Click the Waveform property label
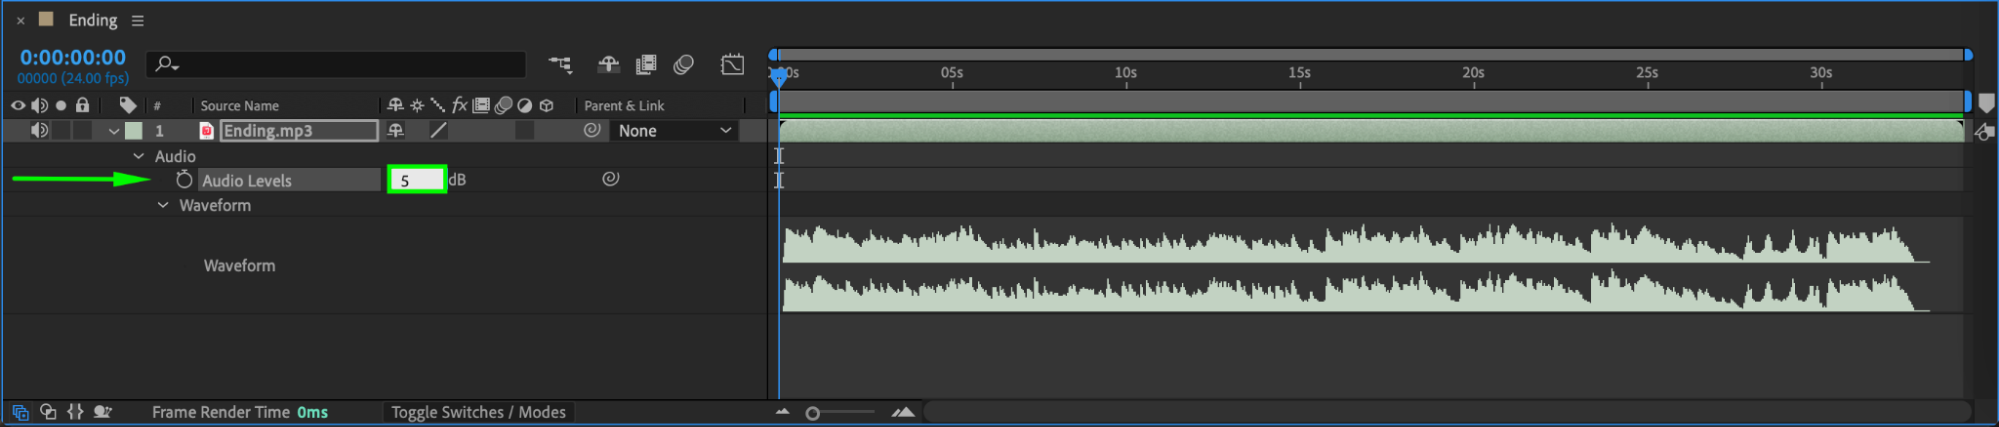This screenshot has height=427, width=1999. click(x=240, y=265)
